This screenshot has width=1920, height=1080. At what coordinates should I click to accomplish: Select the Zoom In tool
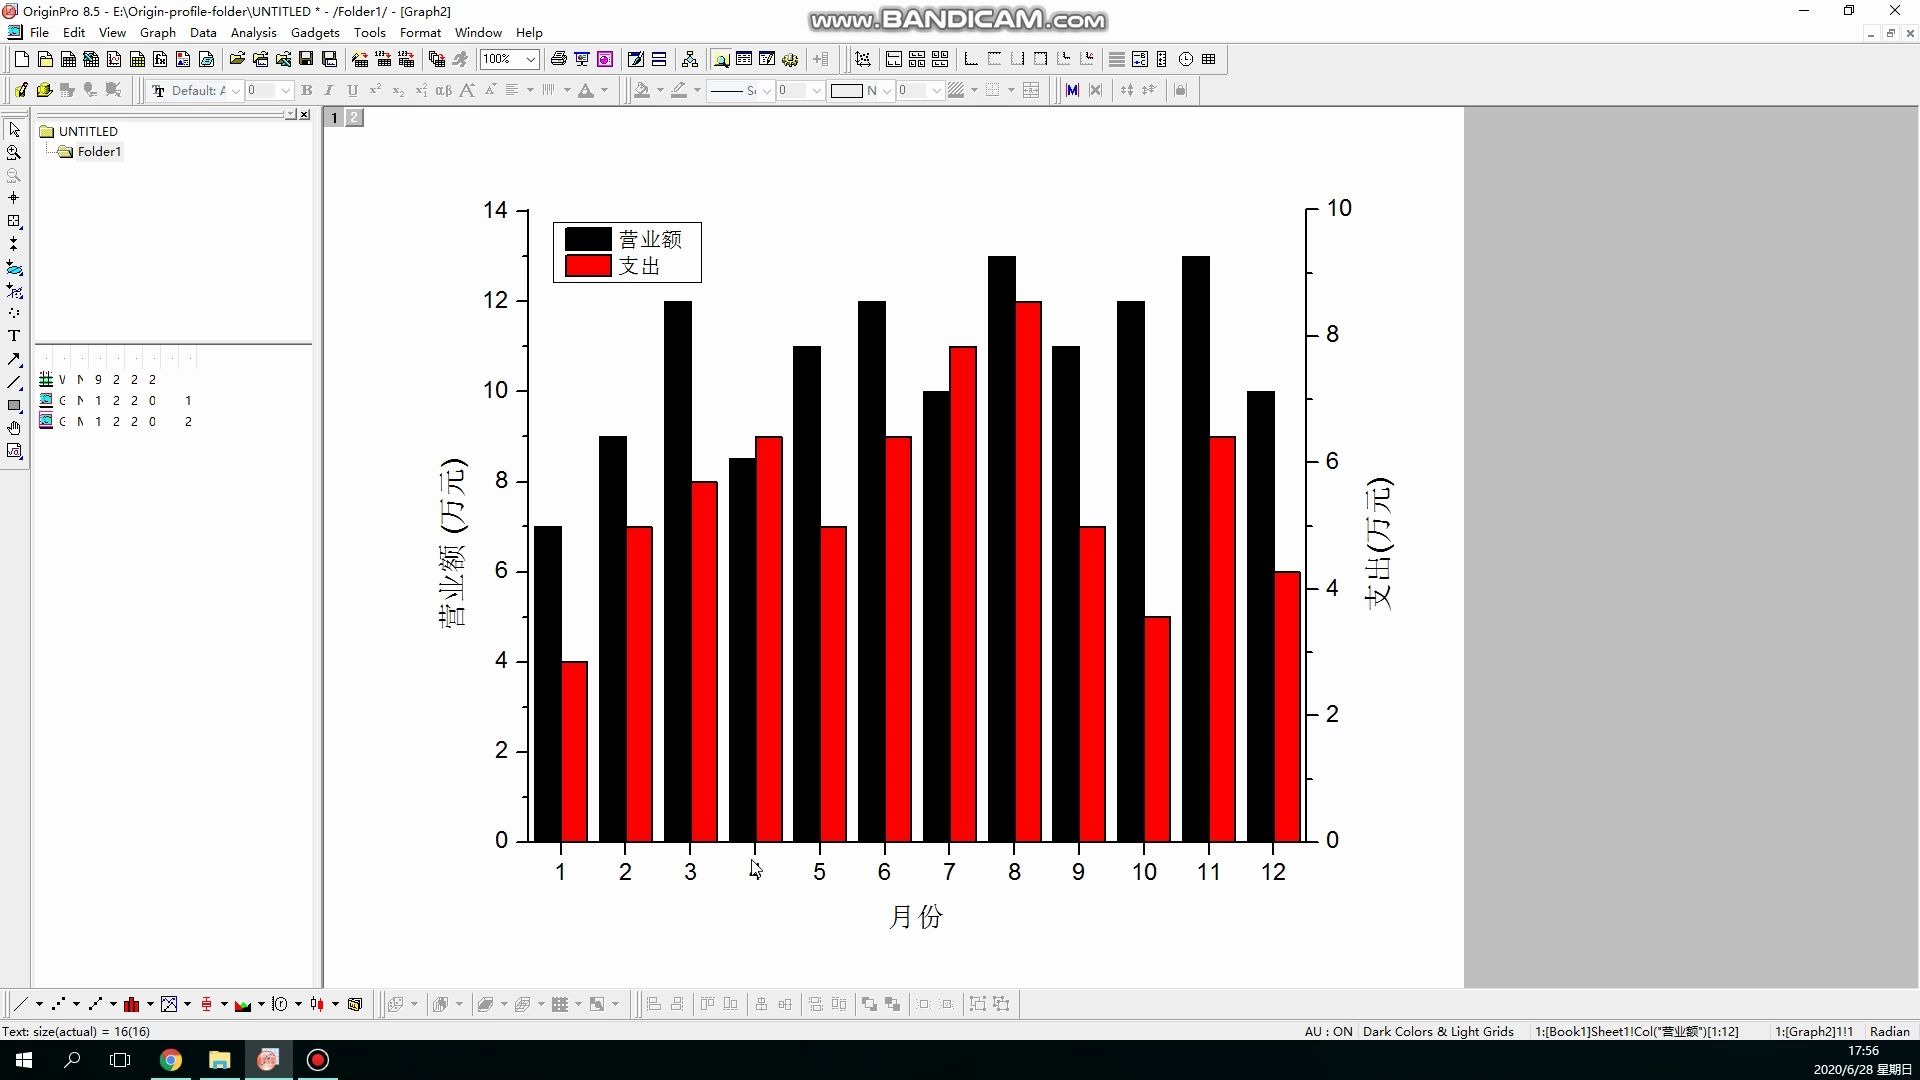(14, 153)
